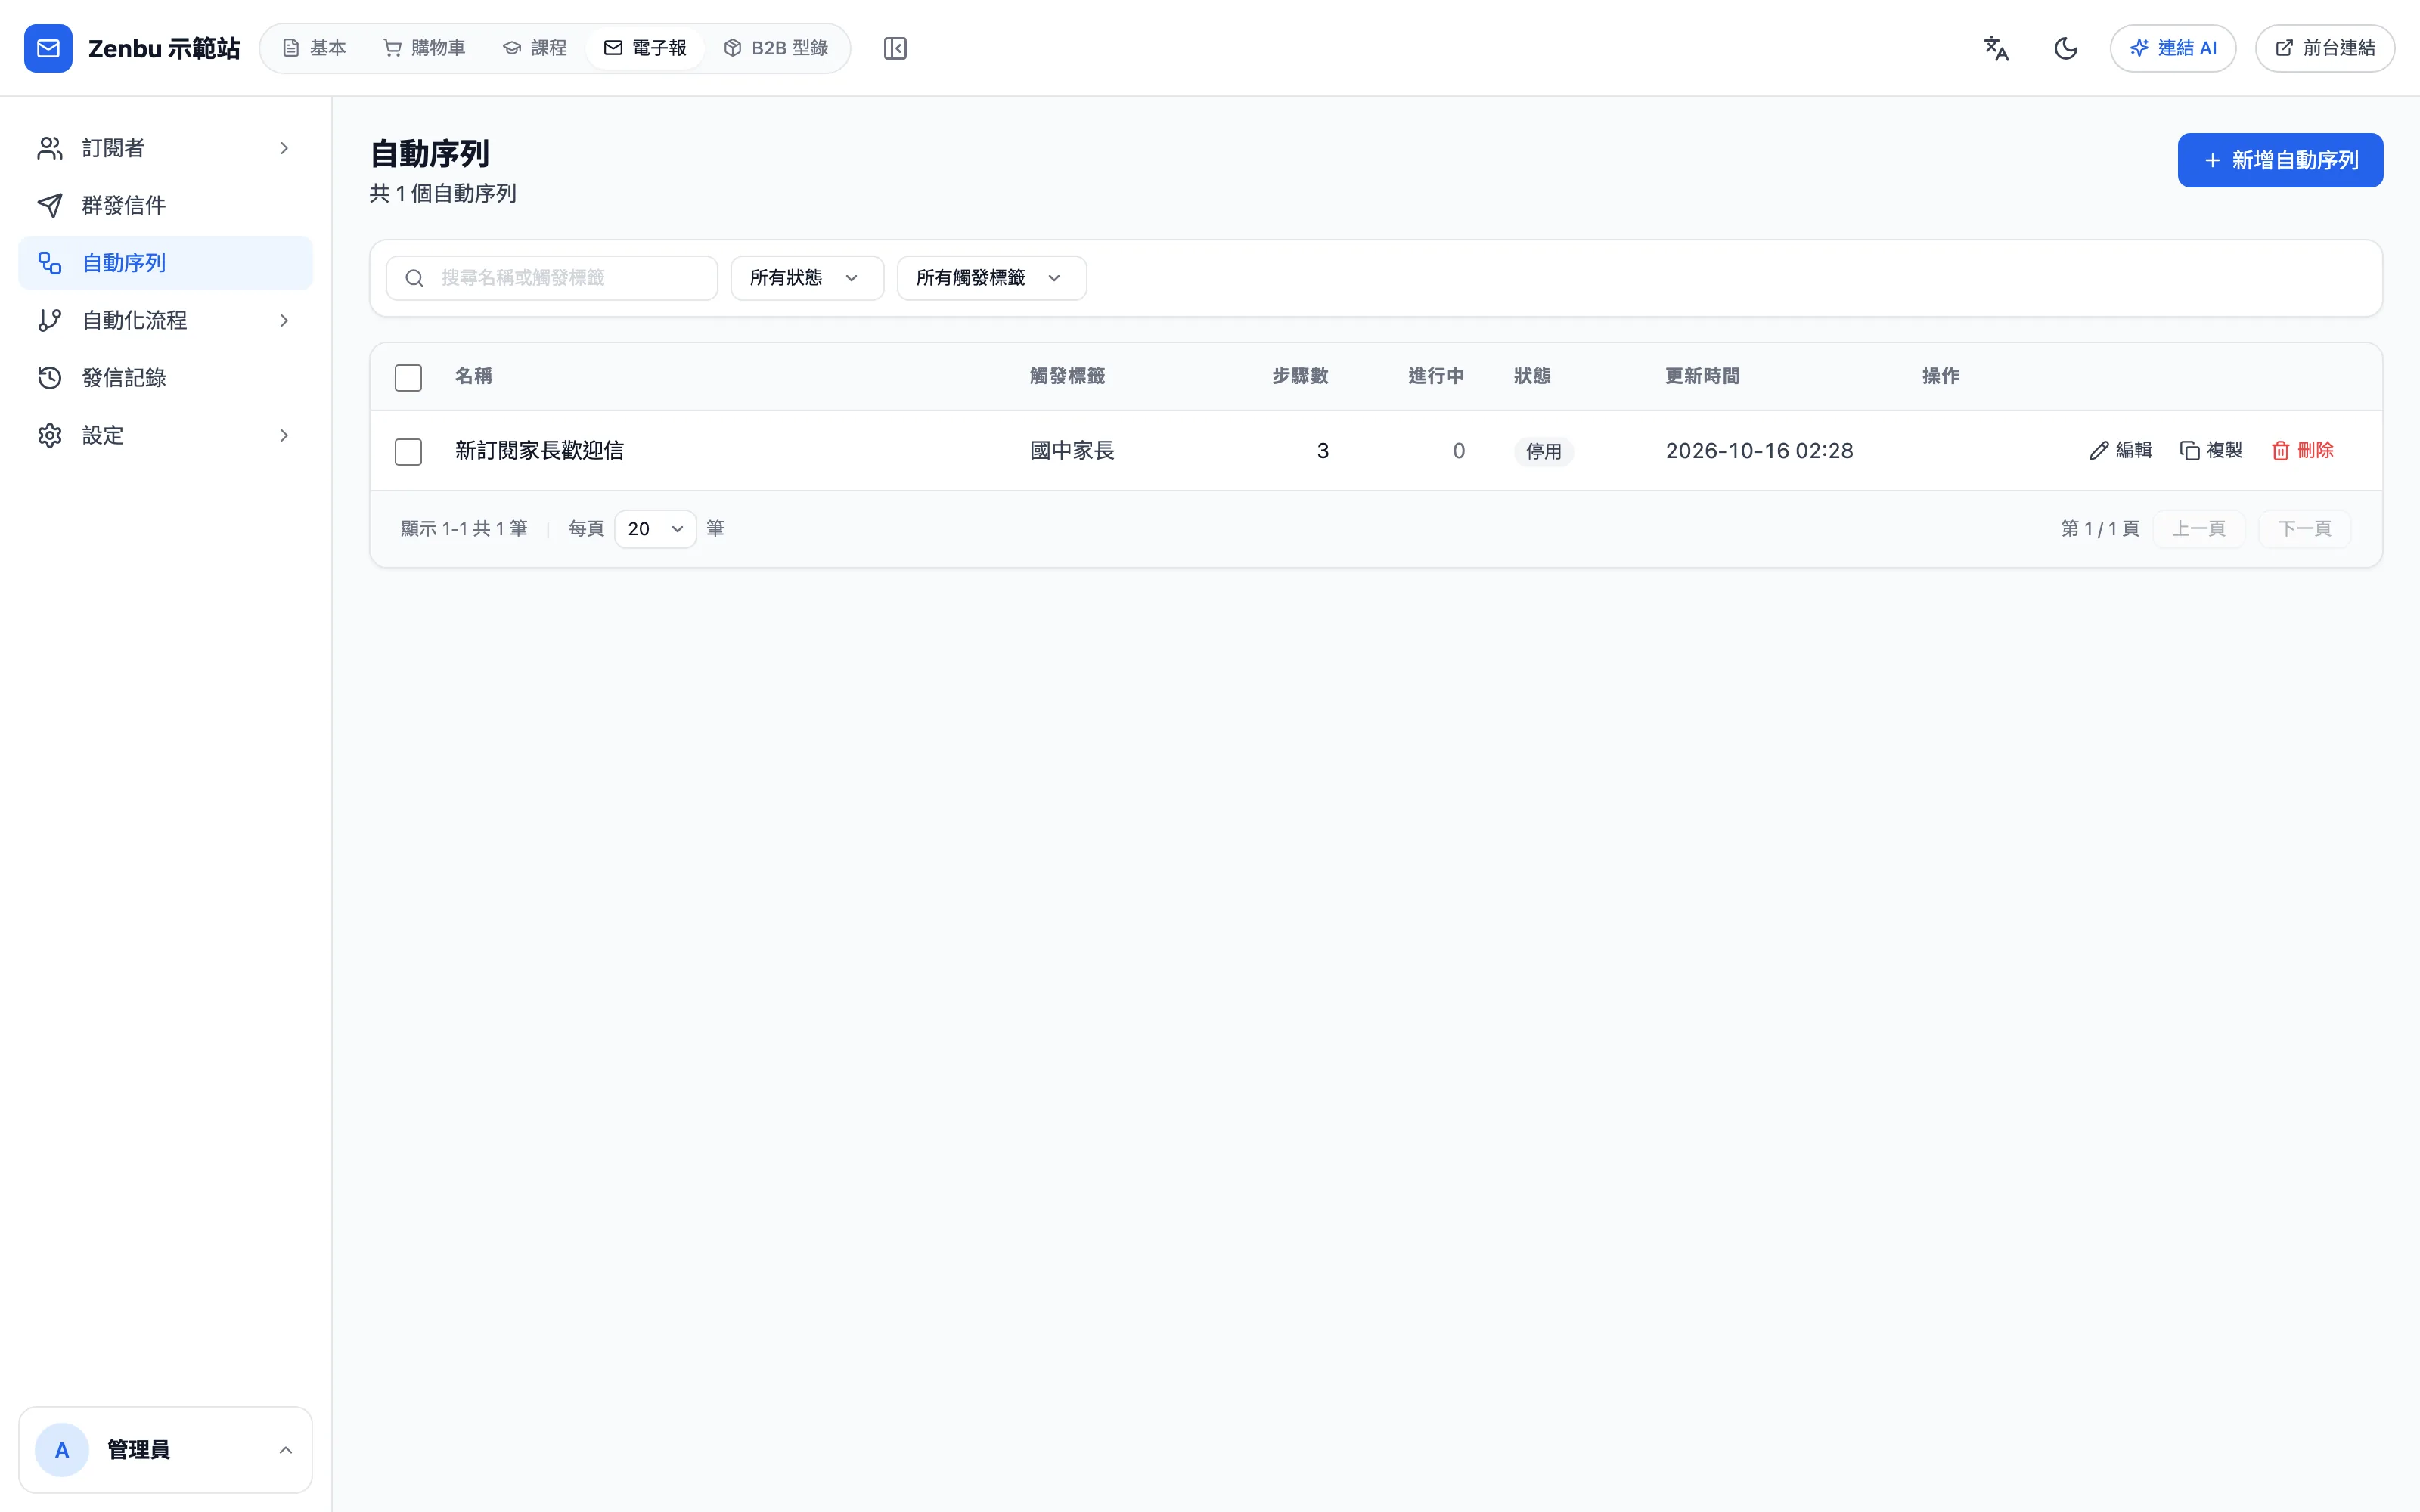
Task: Click the 設定 gear icon
Action: (x=50, y=435)
